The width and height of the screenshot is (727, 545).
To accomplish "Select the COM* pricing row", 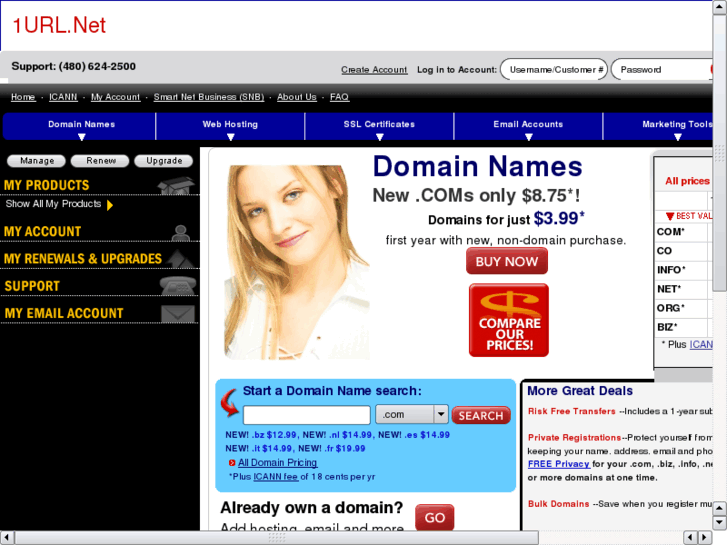I will pyautogui.click(x=683, y=231).
